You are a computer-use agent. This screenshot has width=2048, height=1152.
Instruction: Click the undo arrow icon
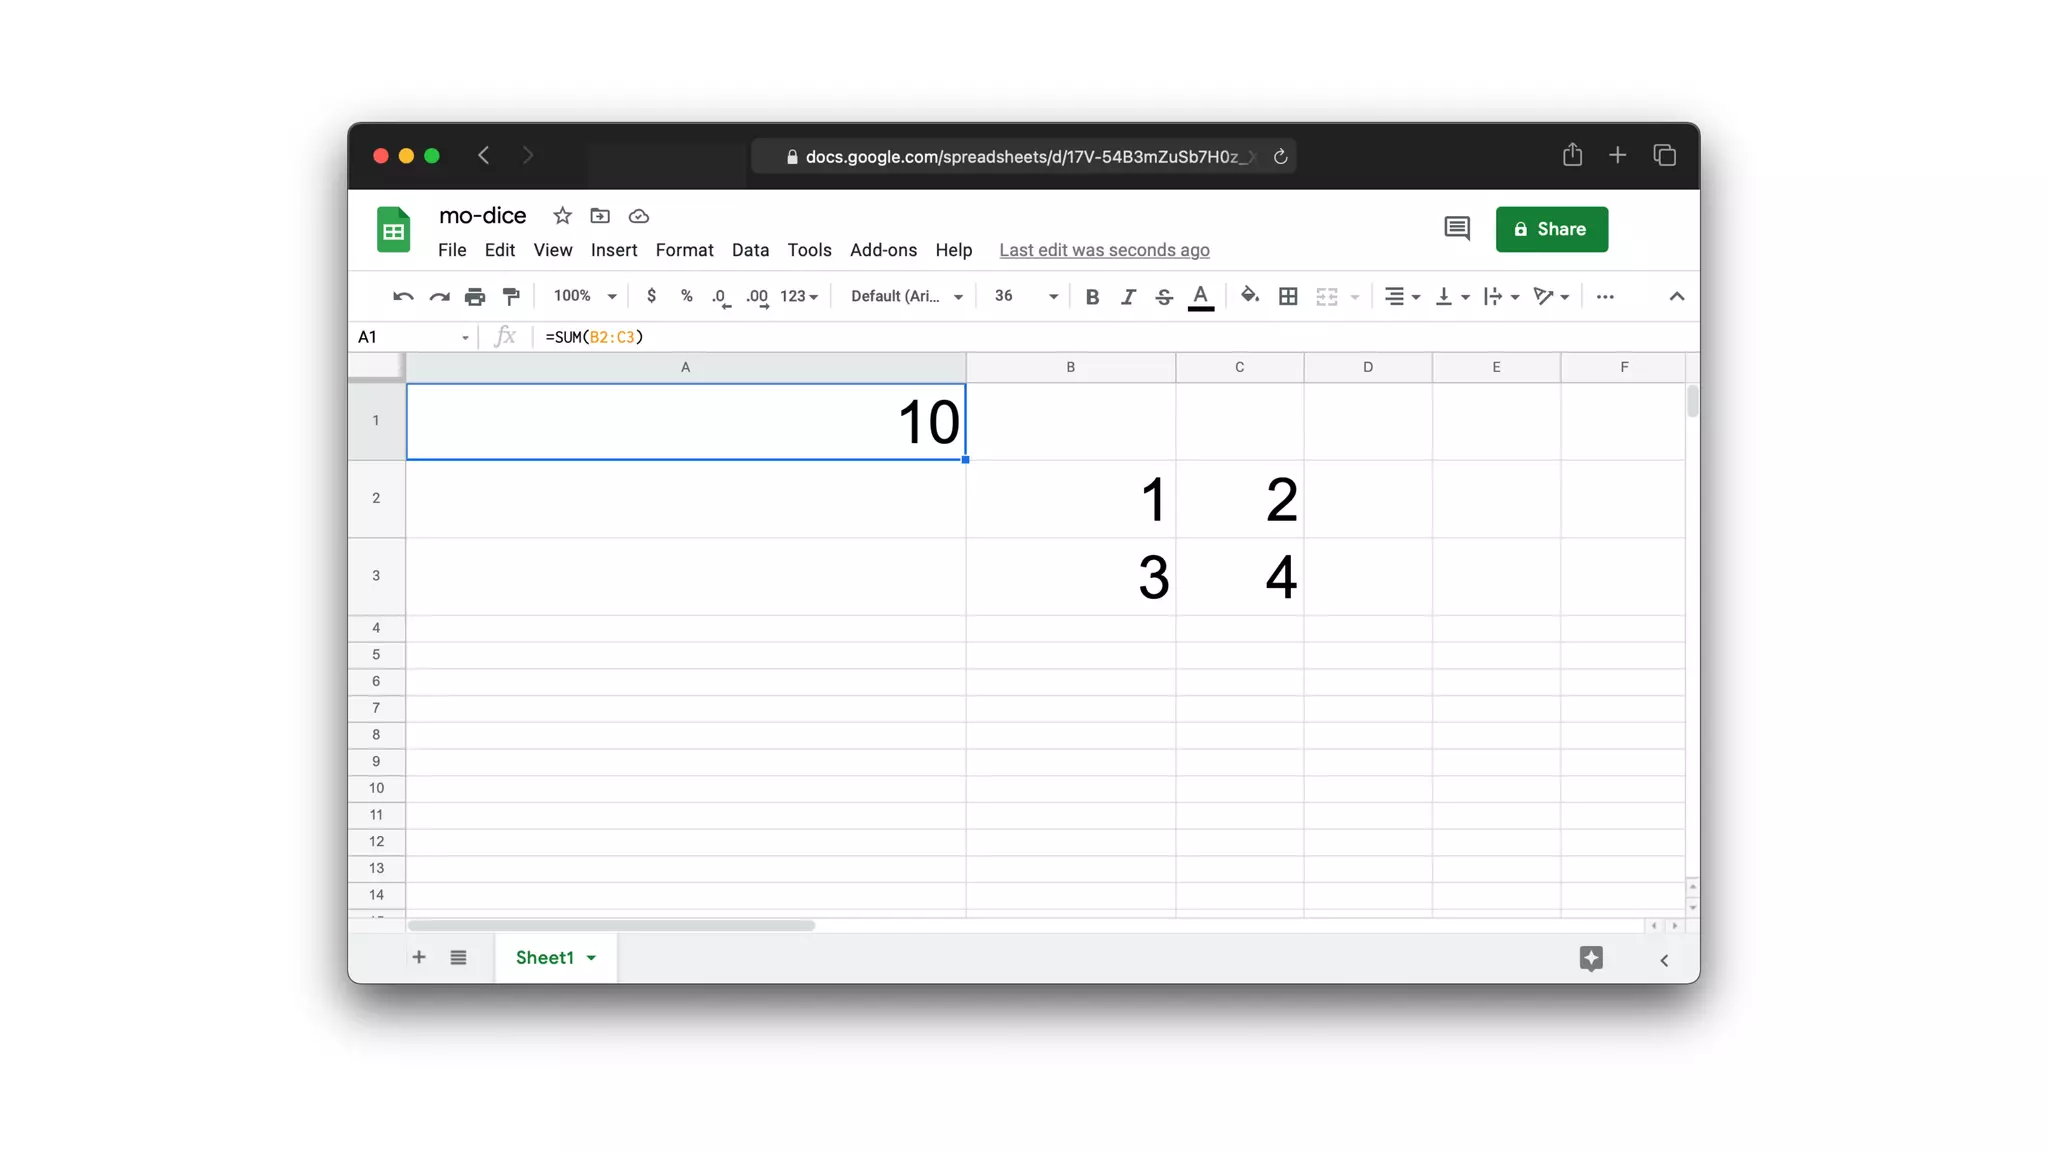click(403, 296)
